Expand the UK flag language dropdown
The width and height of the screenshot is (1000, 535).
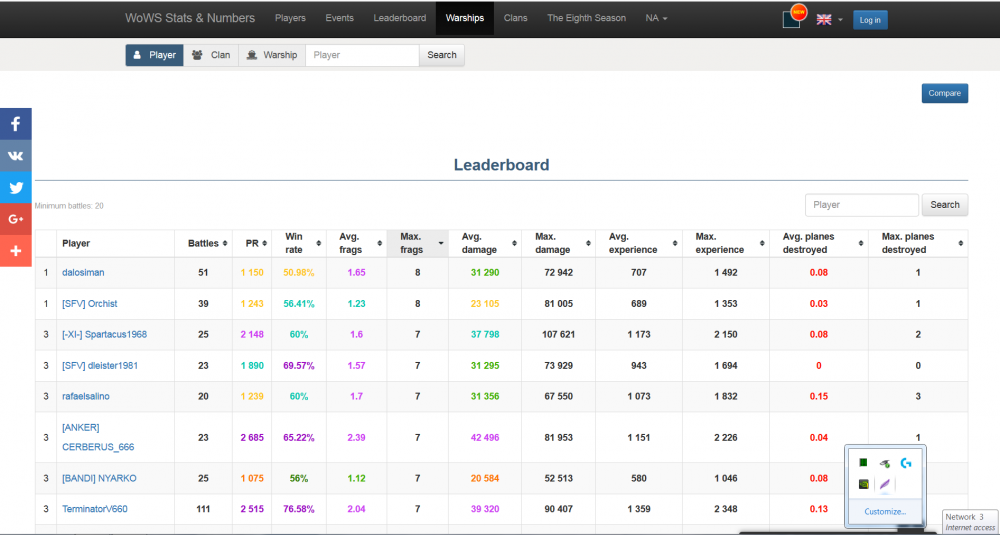click(829, 19)
